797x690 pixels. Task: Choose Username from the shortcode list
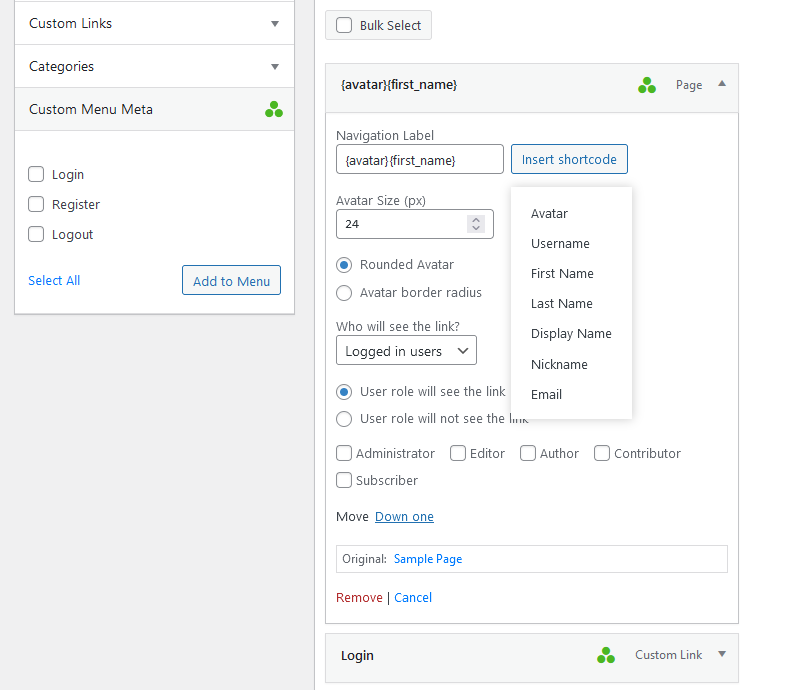click(560, 244)
